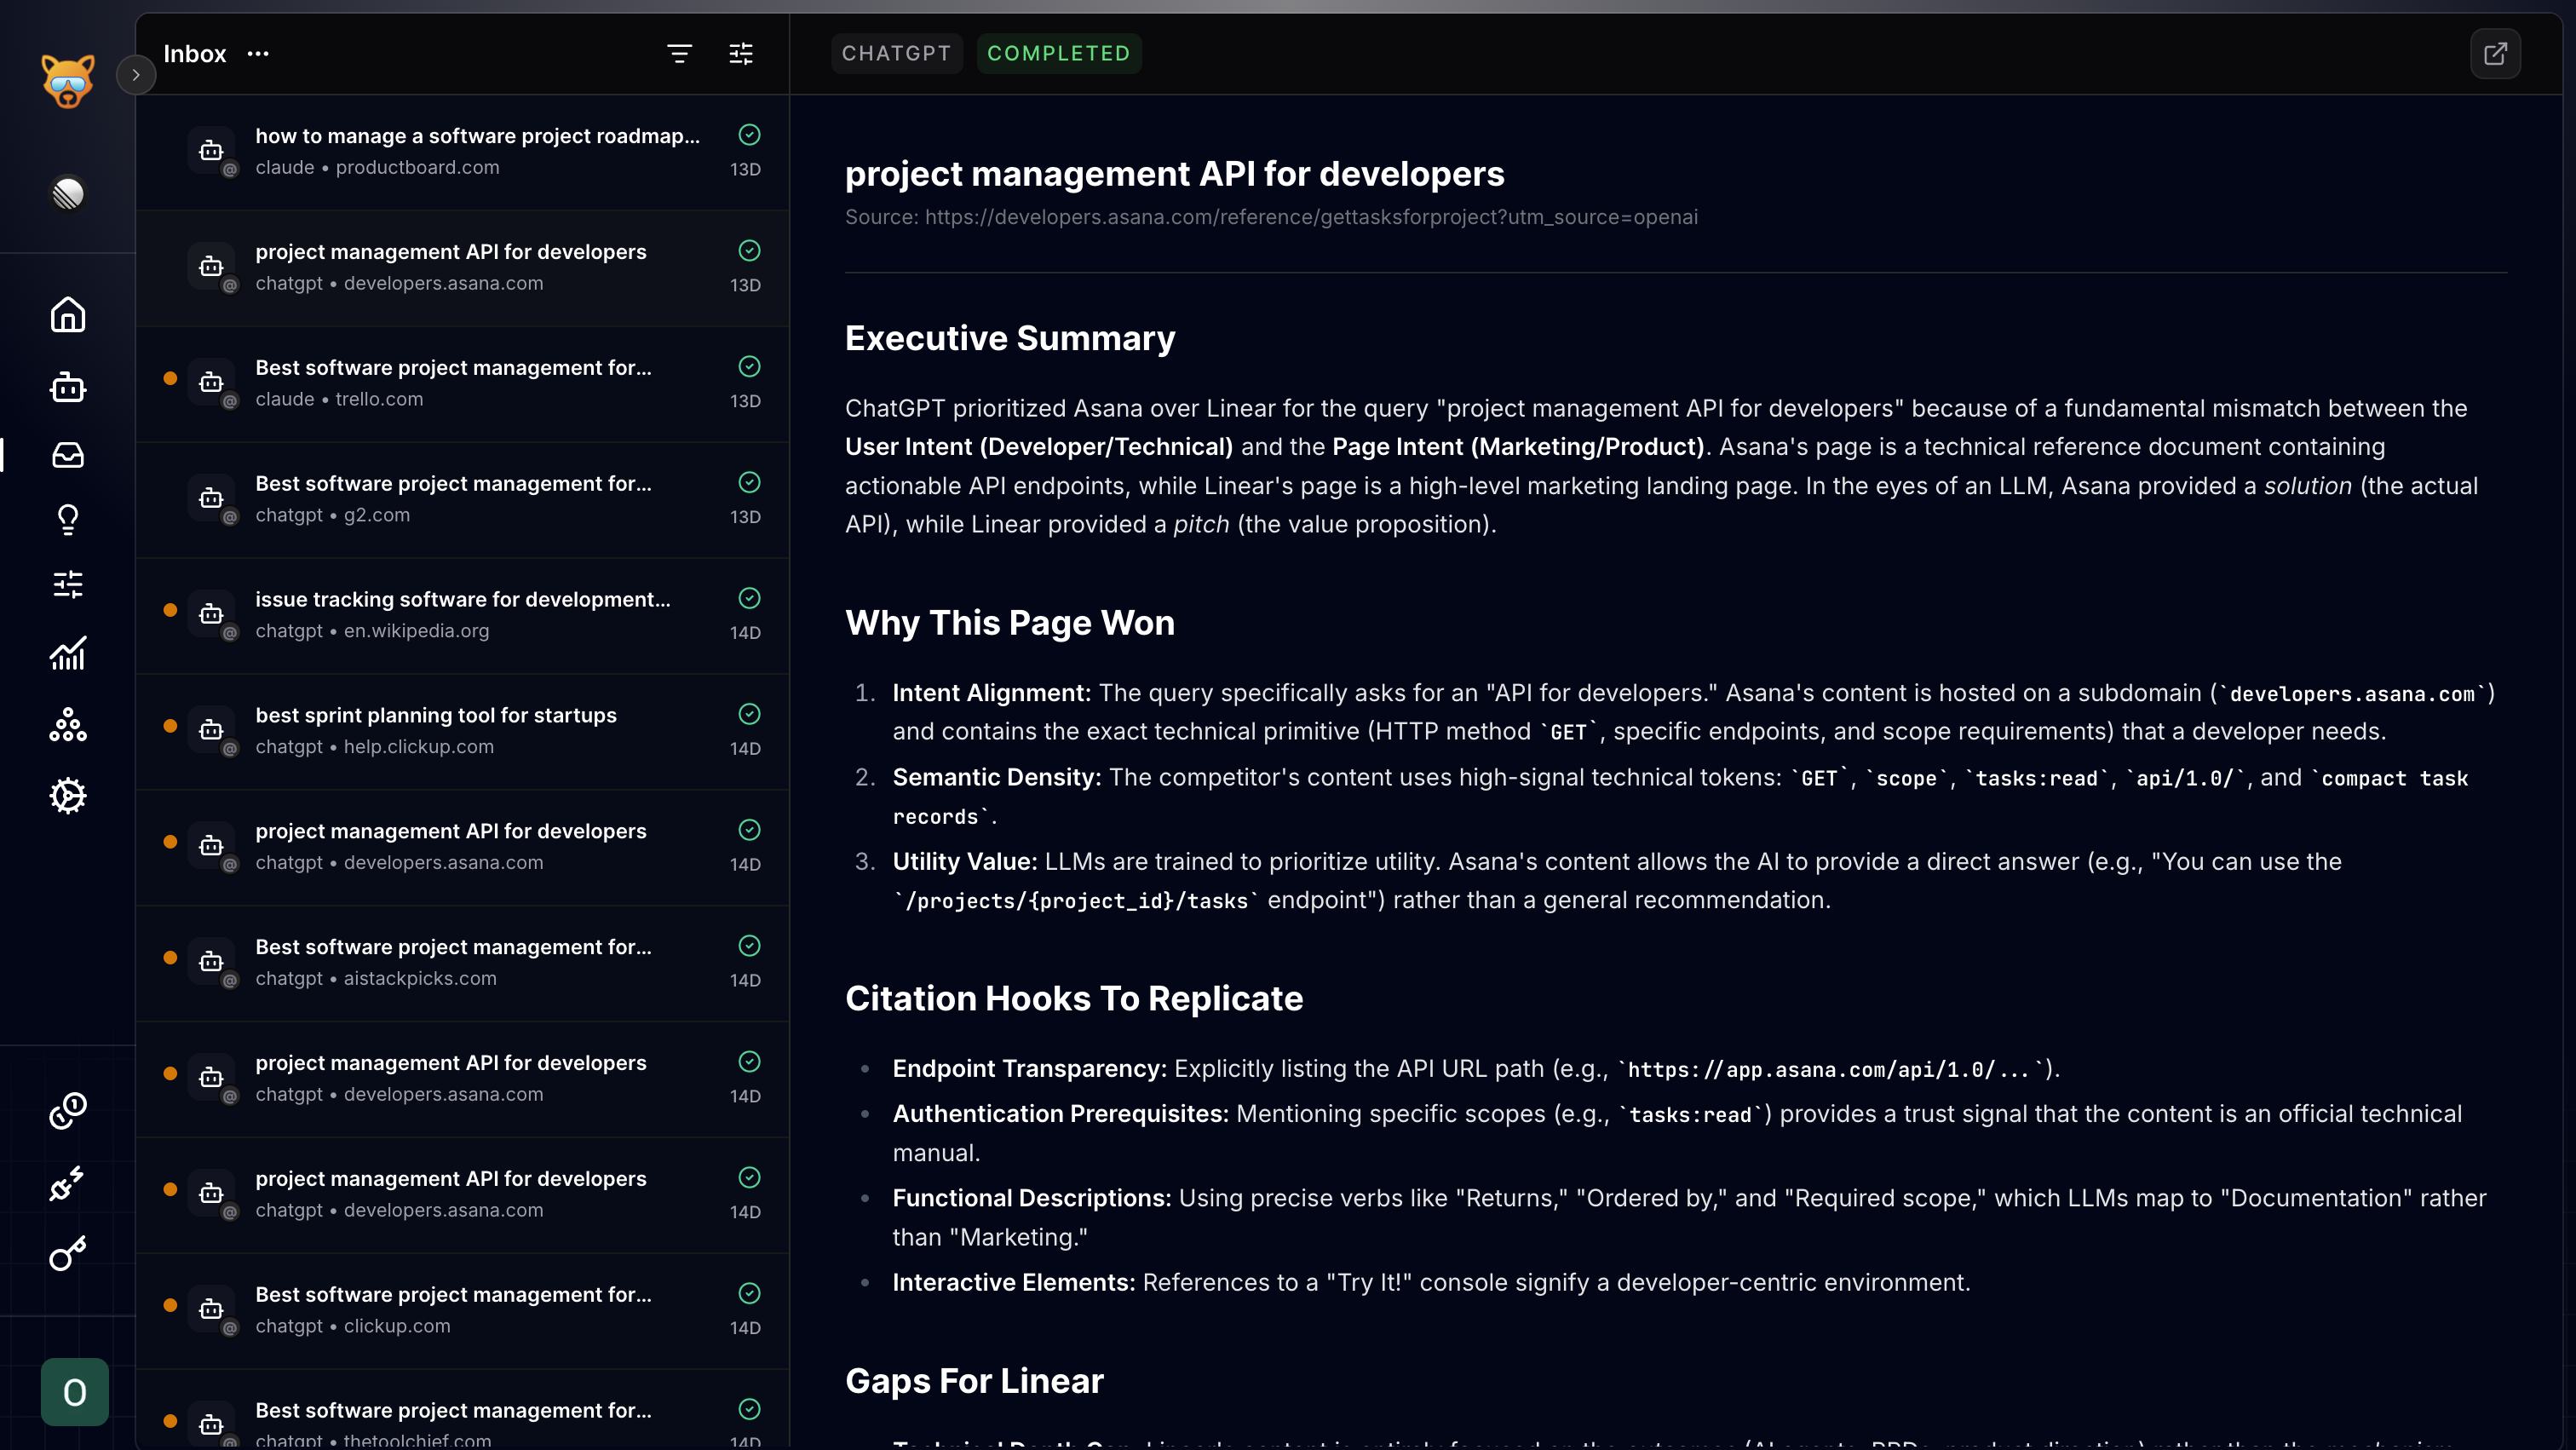The width and height of the screenshot is (2576, 1450).
Task: Open chatgpt g2.com inbox item
Action: tap(462, 500)
